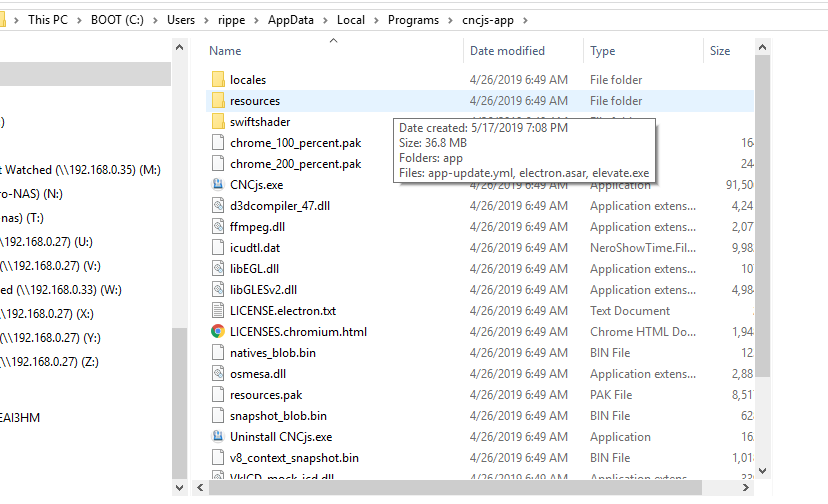Click file list vertical scroll down arrow
Image resolution: width=828 pixels, height=504 pixels.
[x=762, y=470]
